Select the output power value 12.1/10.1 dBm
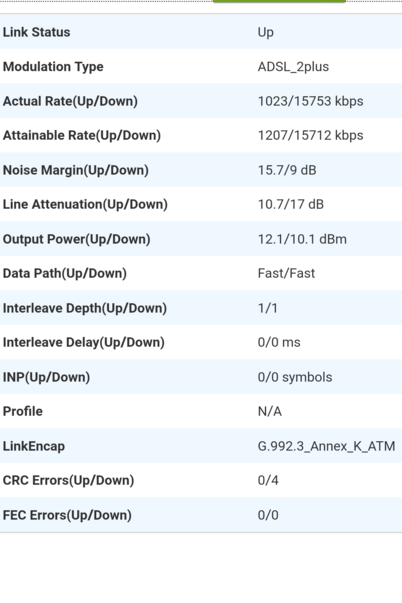The width and height of the screenshot is (402, 603). click(x=302, y=239)
